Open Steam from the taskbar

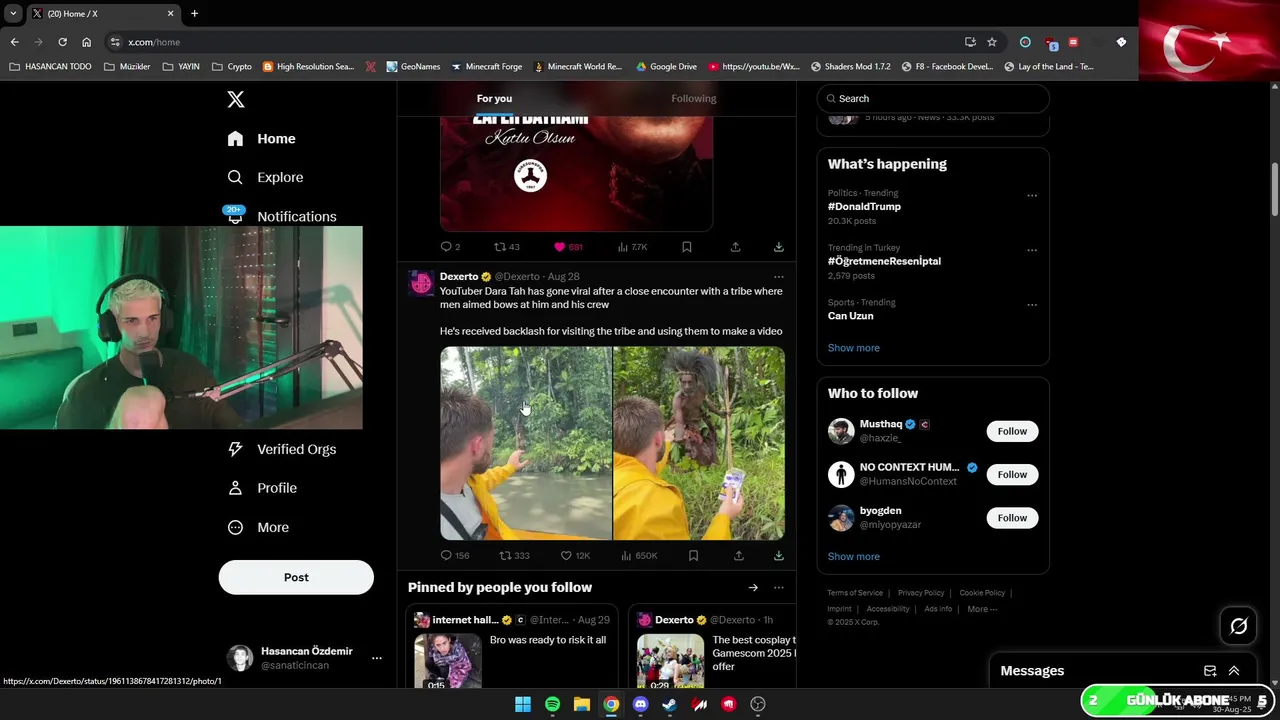point(670,704)
